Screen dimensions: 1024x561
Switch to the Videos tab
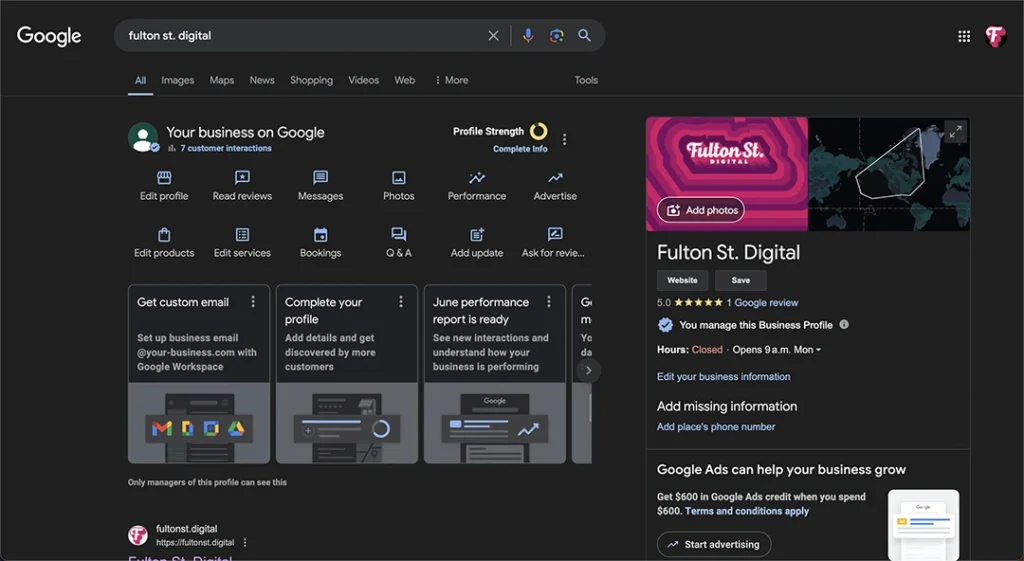363,80
